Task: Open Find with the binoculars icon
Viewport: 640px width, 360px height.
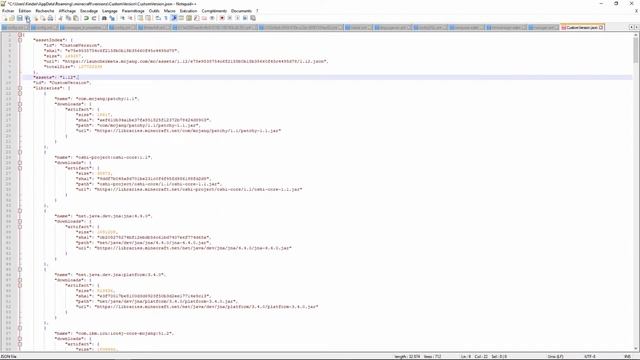Action: pyautogui.click(x=104, y=18)
